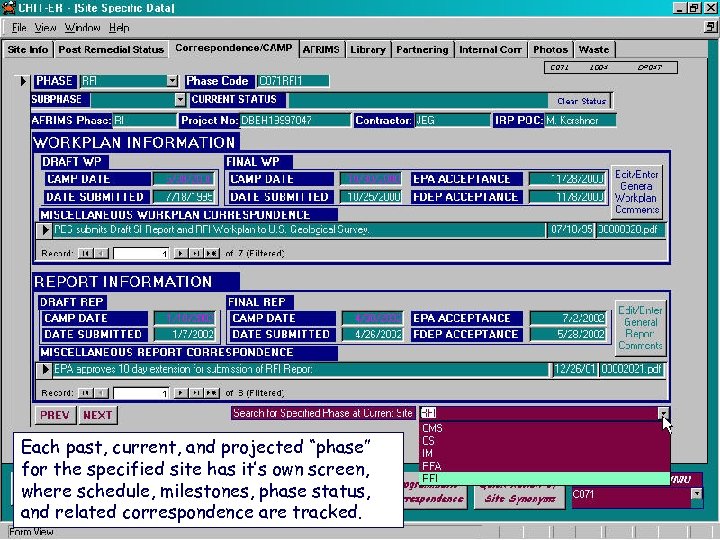720x540 pixels.
Task: Click the IRP POC field M. Kershner
Action: [x=580, y=120]
